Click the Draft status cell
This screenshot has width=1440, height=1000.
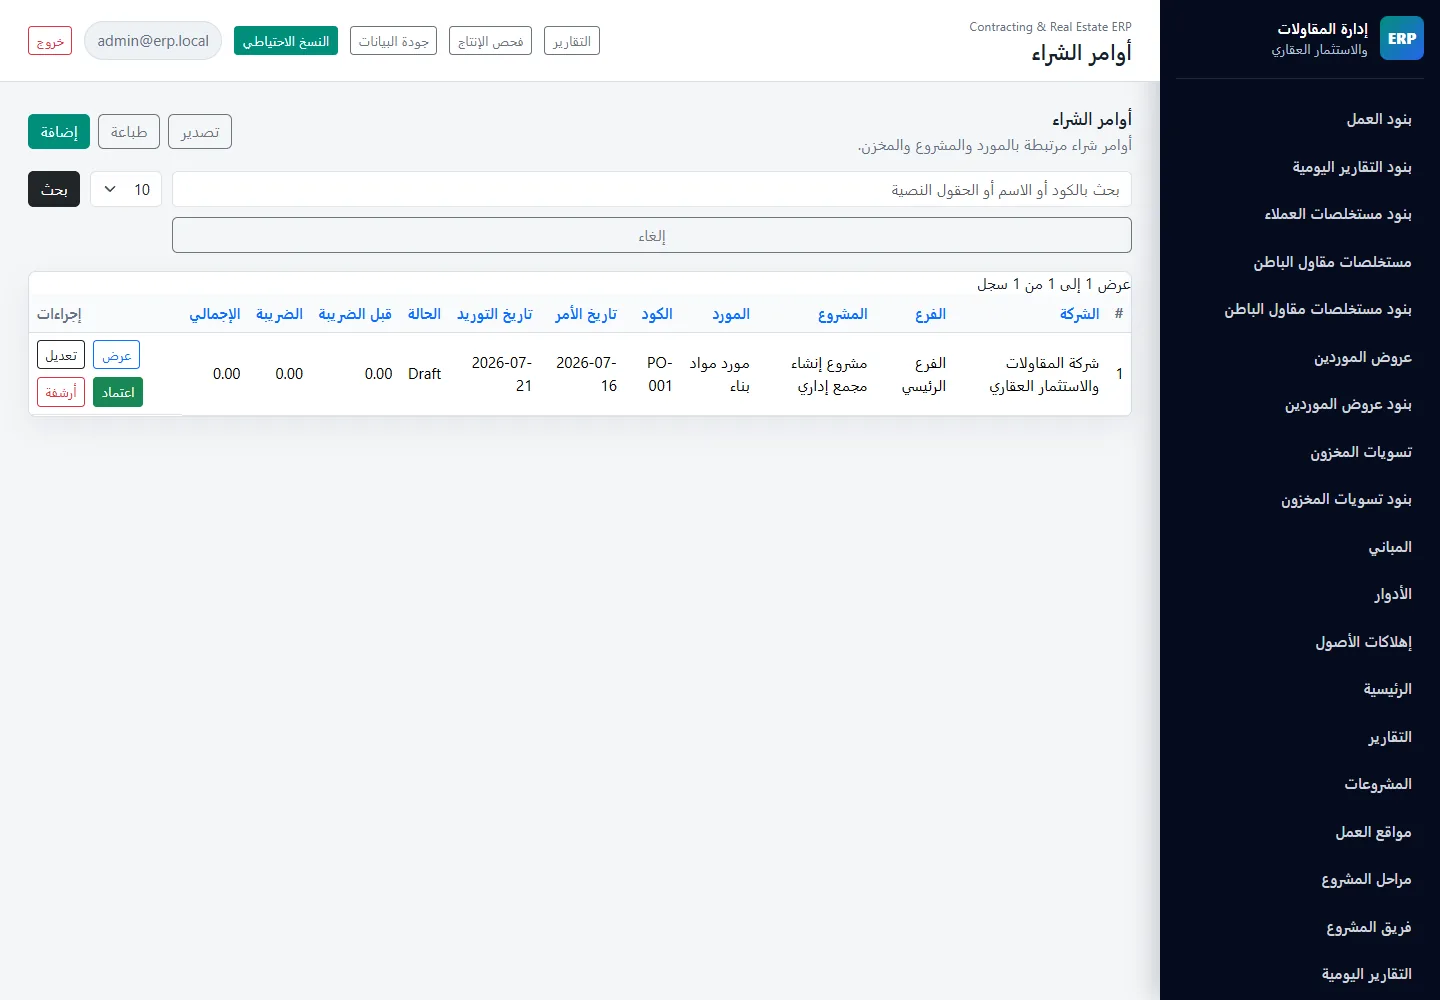click(424, 374)
